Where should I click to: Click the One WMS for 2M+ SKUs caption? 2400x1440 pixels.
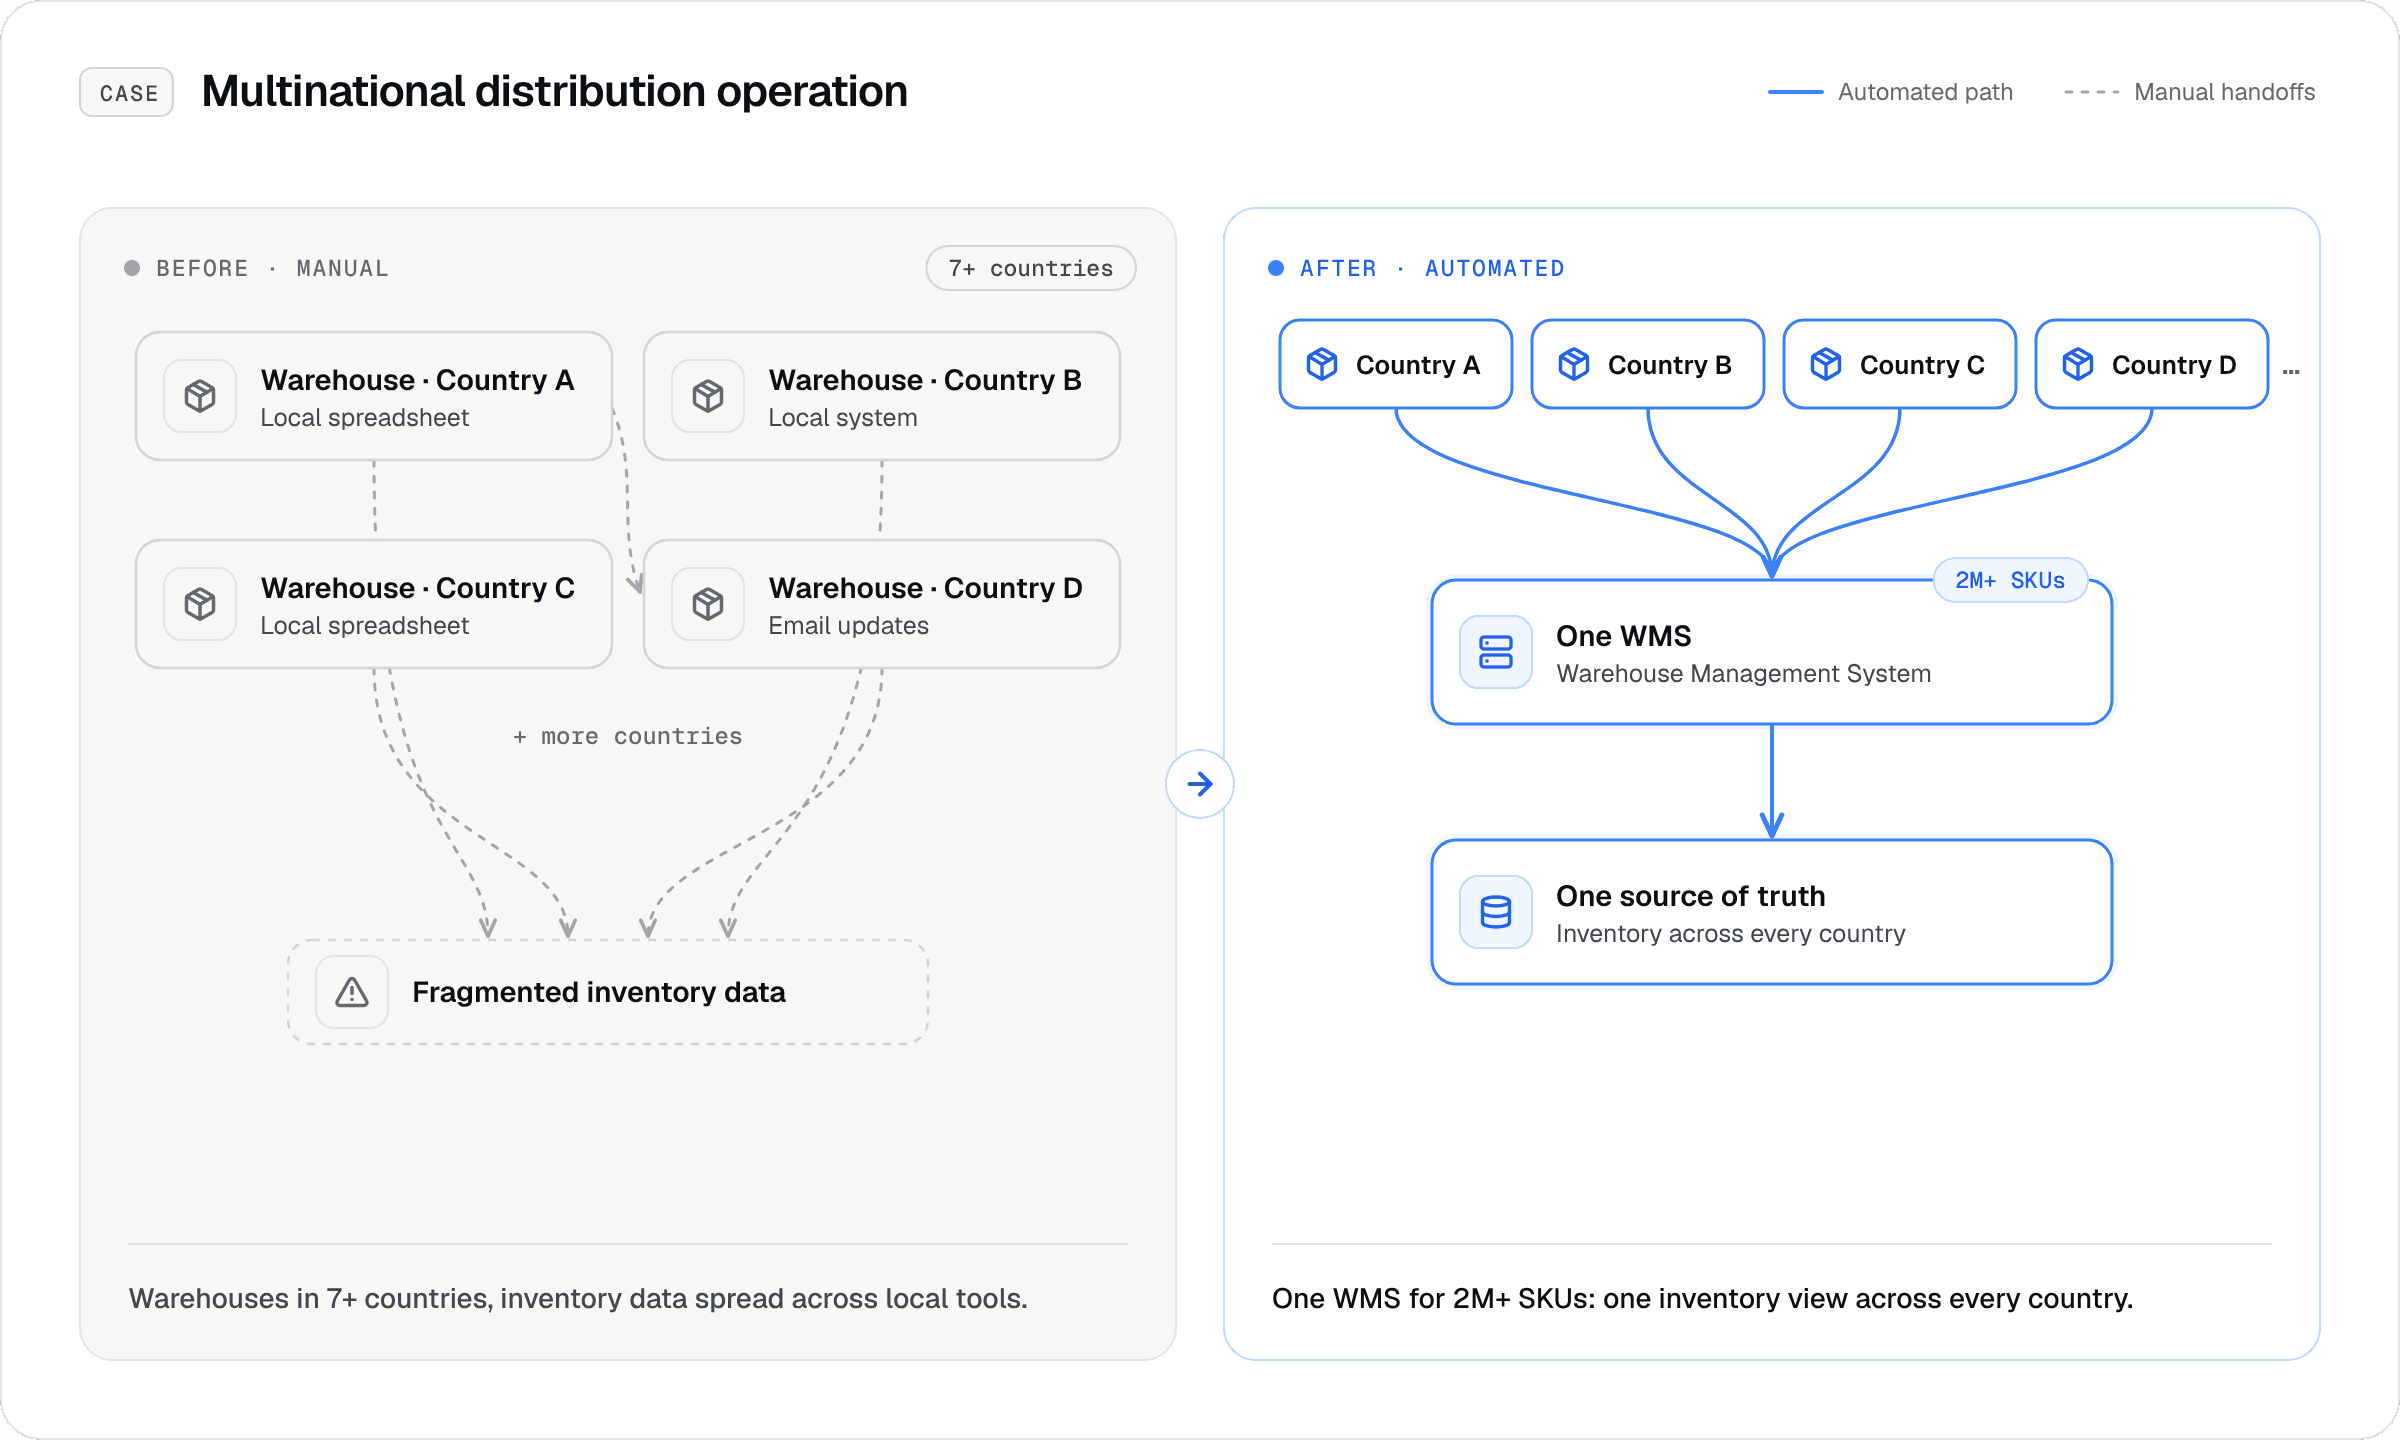click(x=1703, y=1298)
